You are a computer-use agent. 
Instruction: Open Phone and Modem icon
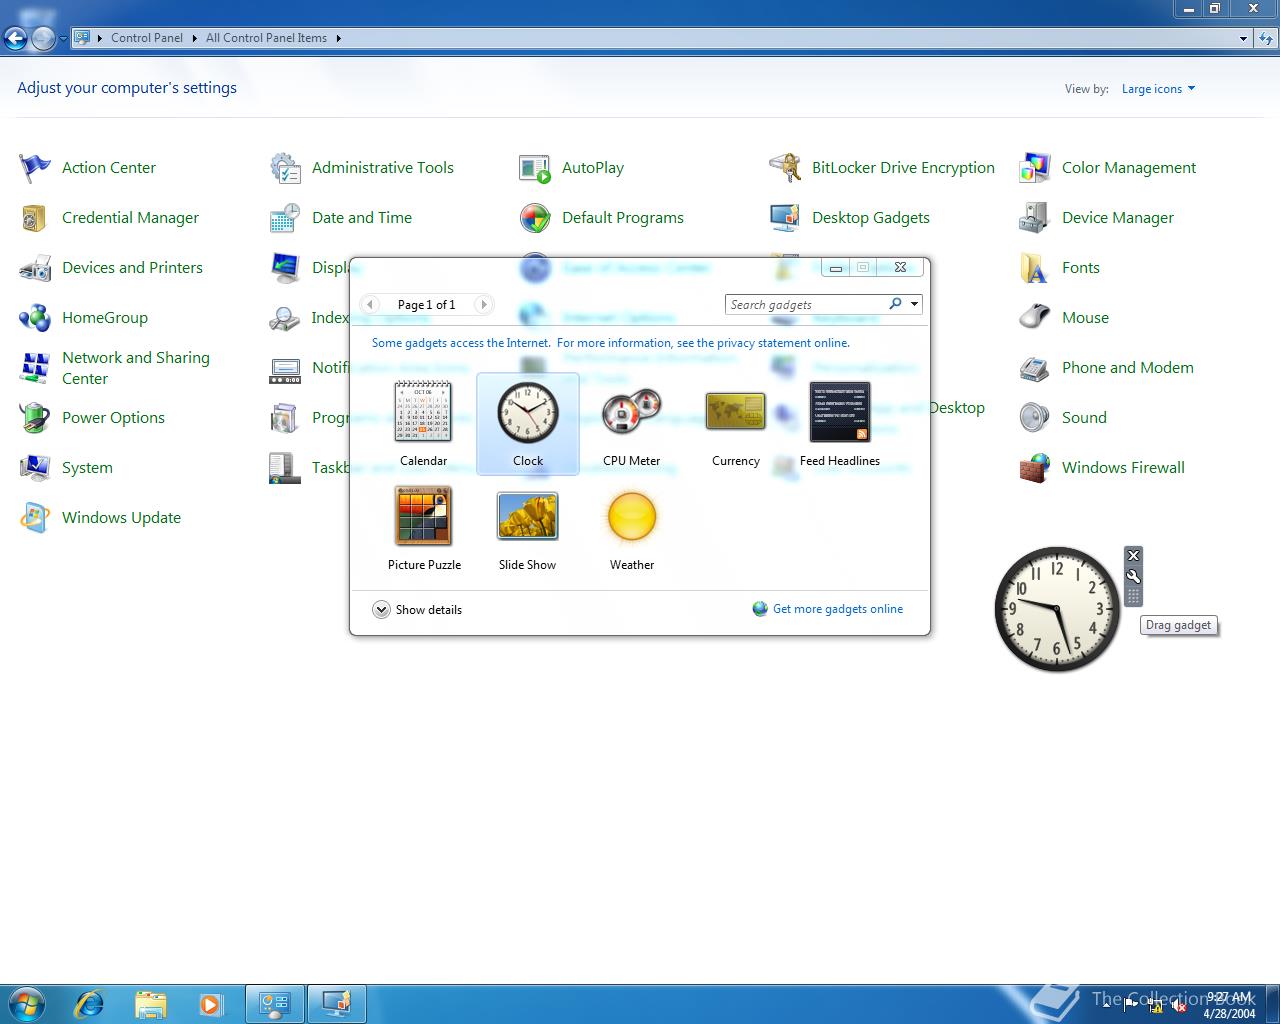1035,368
